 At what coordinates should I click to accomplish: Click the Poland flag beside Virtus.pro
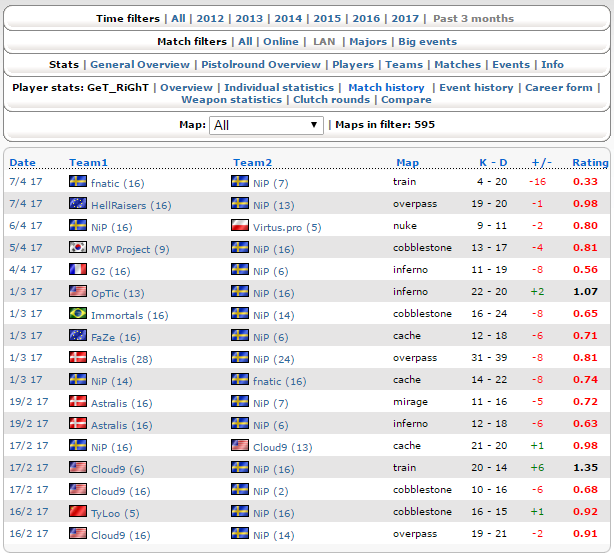240,225
